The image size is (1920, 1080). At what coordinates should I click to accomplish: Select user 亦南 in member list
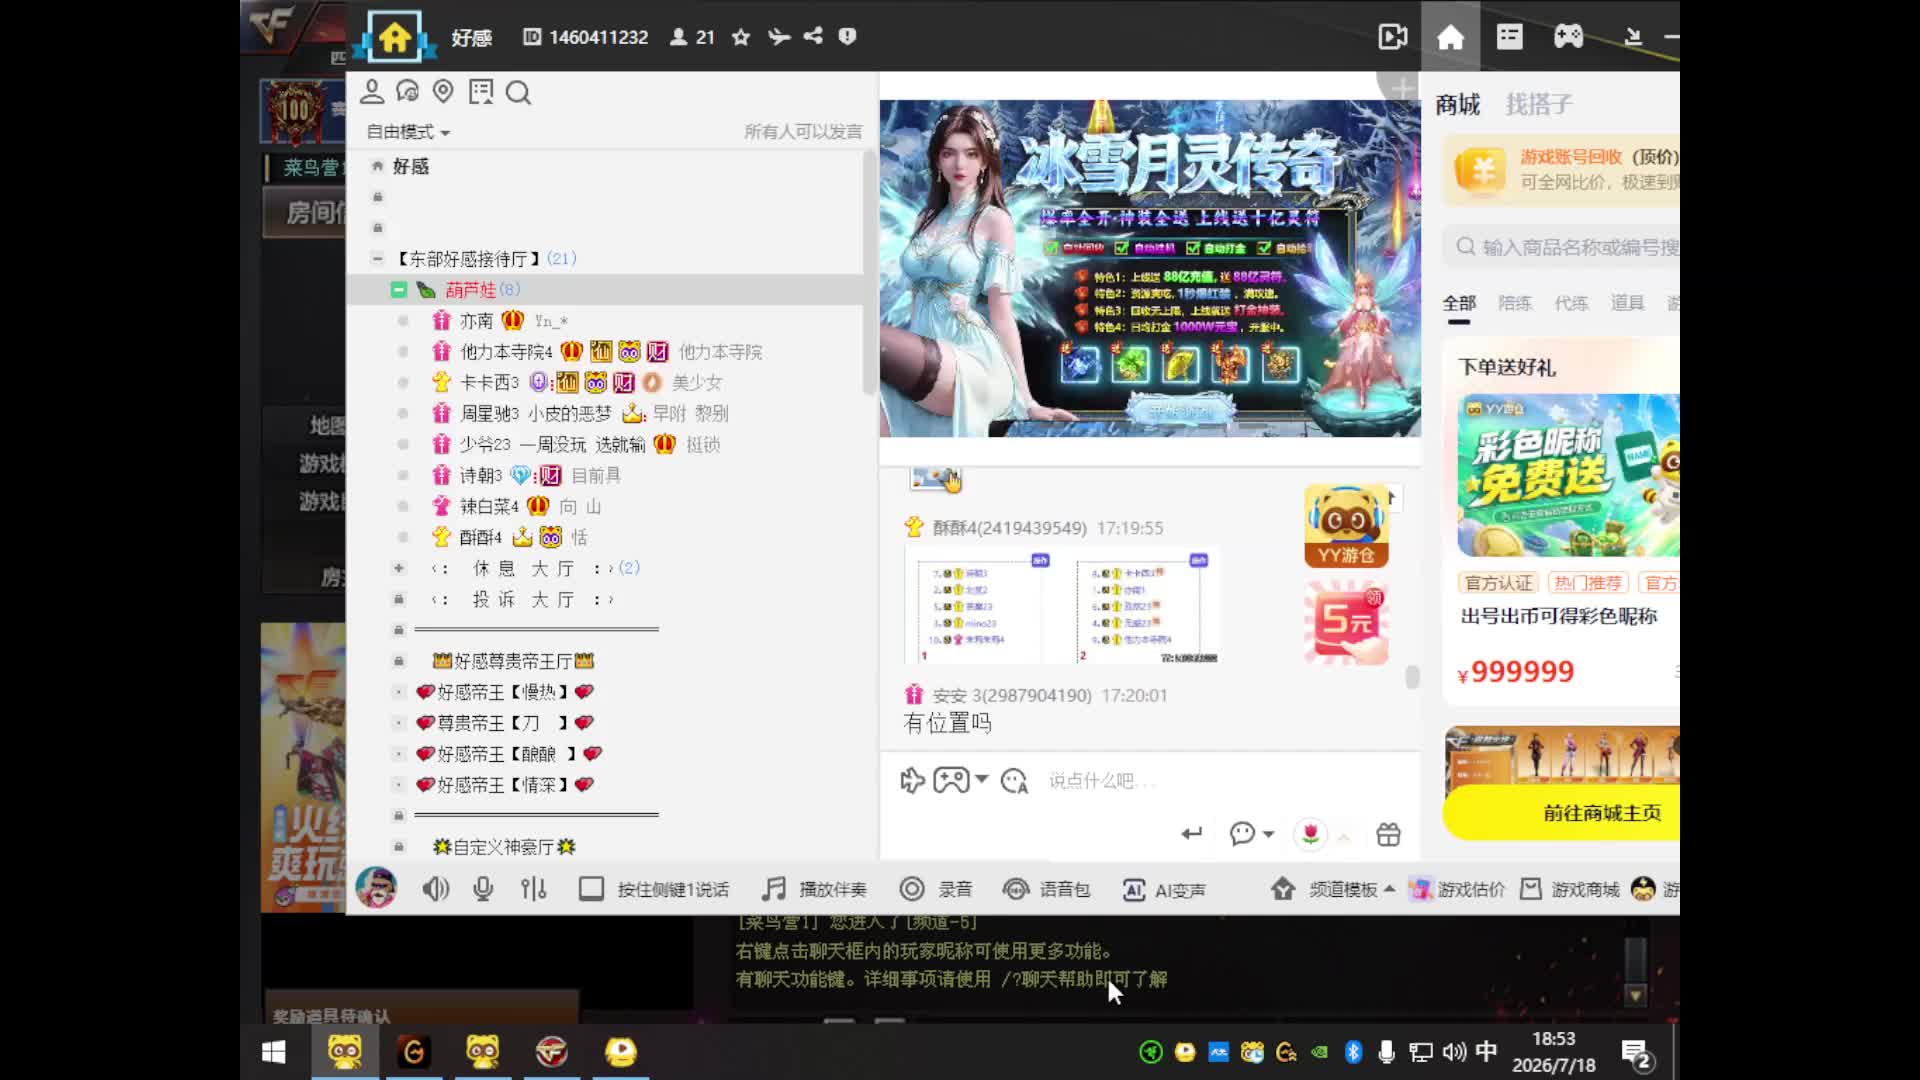(x=476, y=321)
